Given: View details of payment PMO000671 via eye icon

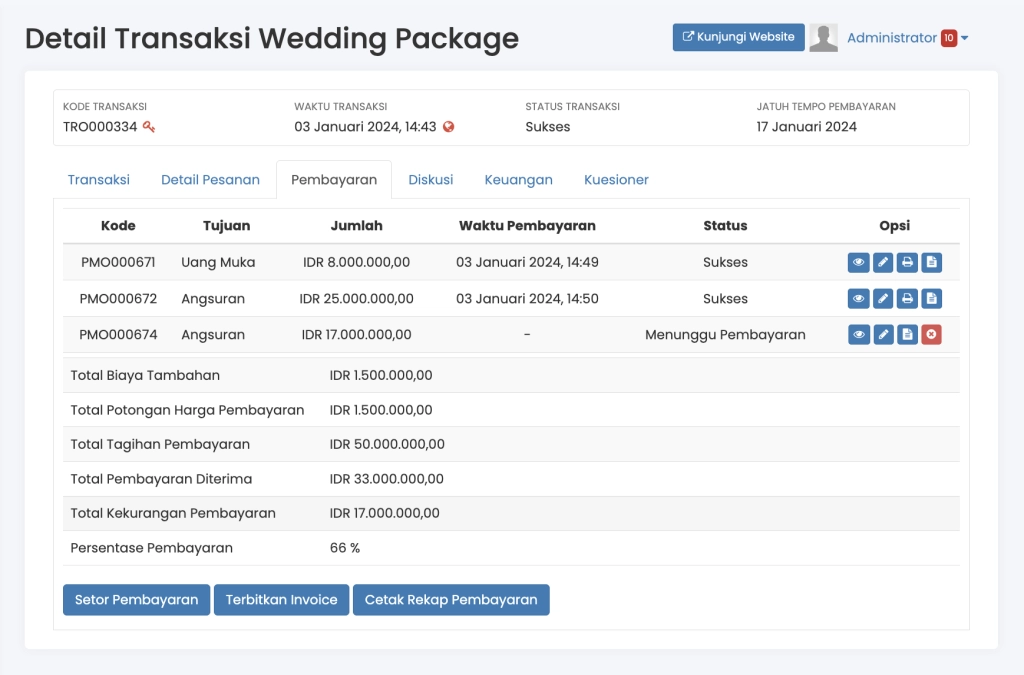Looking at the screenshot, I should 858,263.
